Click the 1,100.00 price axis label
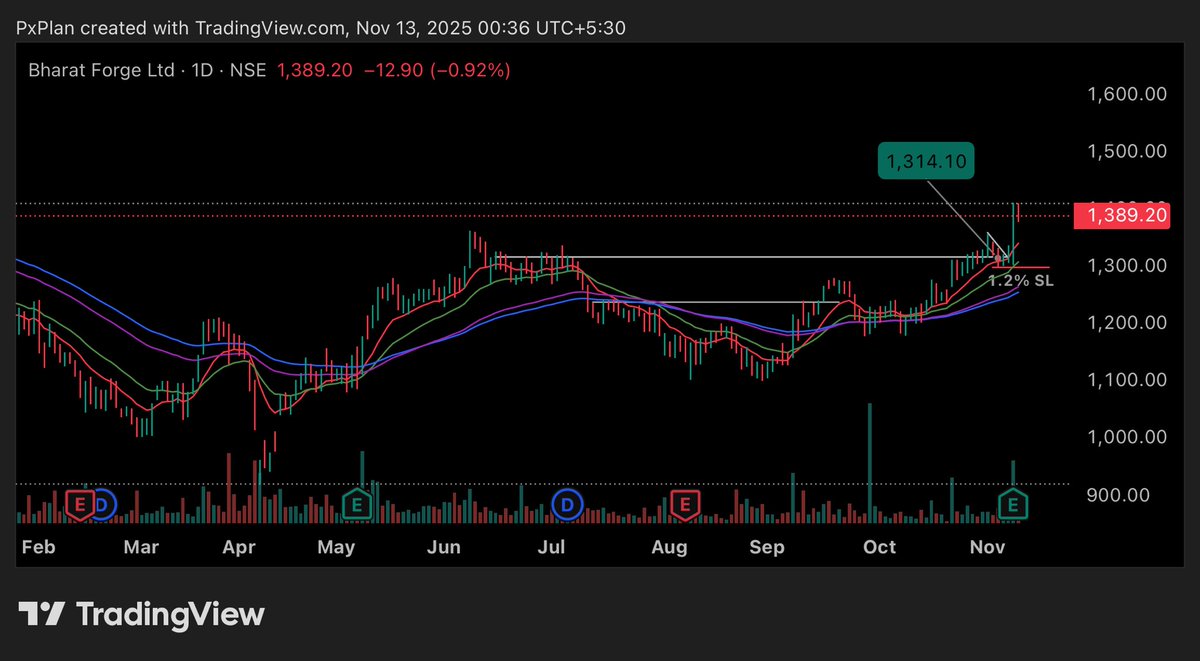1200x661 pixels. 1127,380
